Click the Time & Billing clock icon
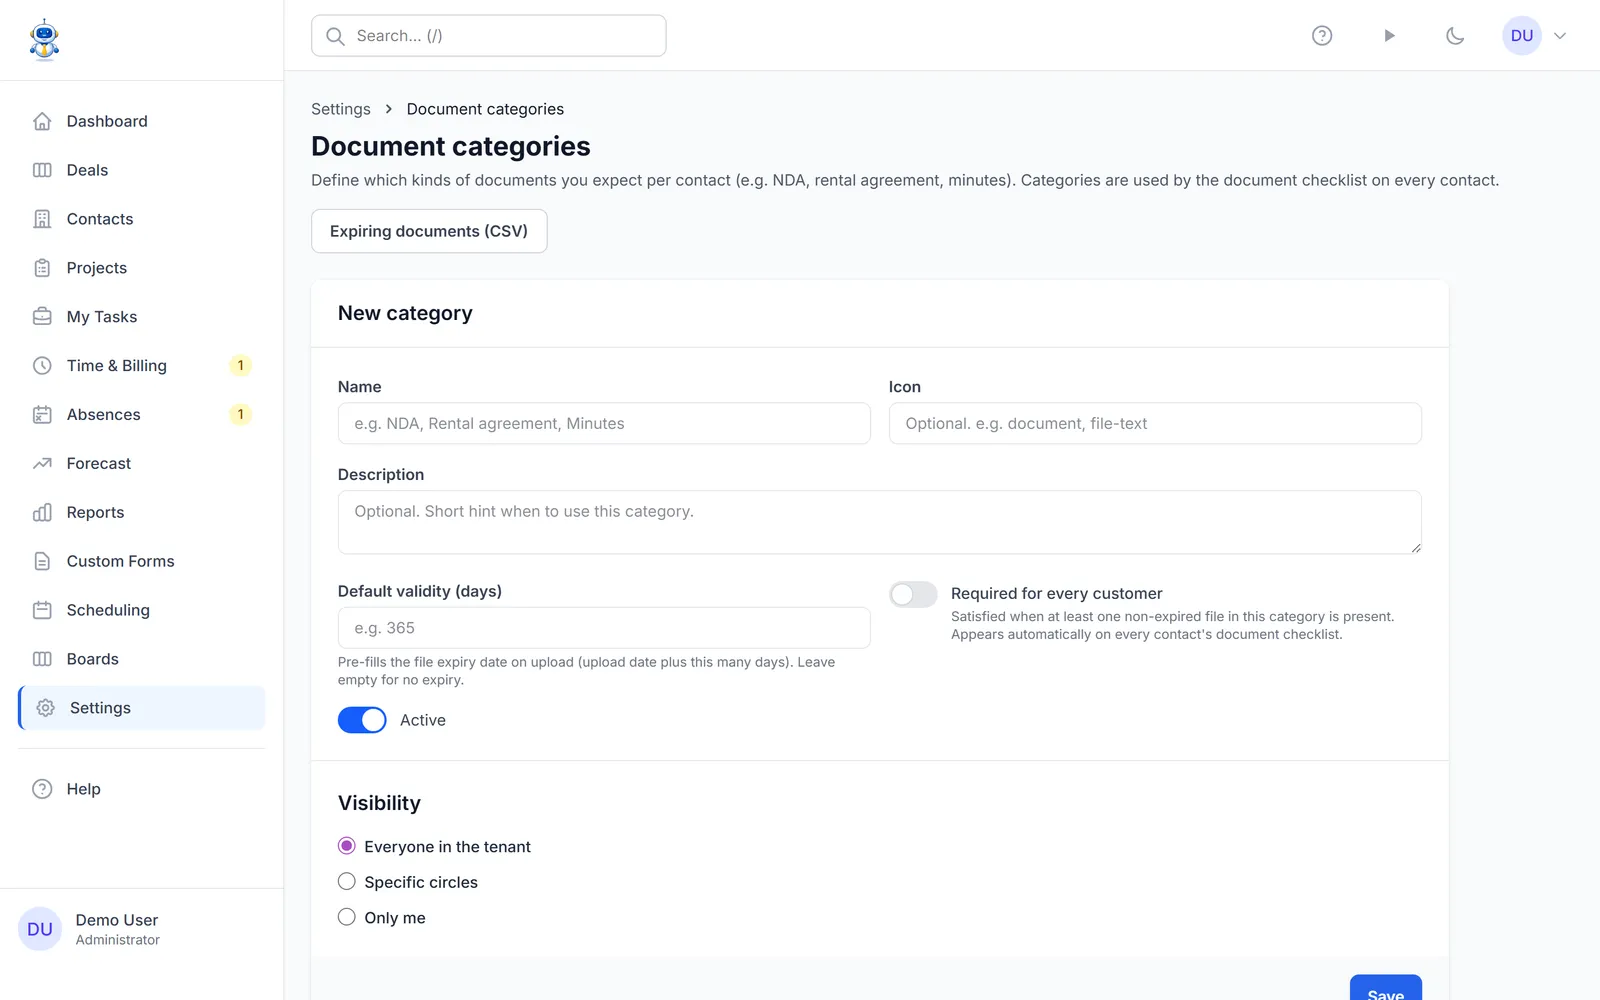 click(x=42, y=366)
